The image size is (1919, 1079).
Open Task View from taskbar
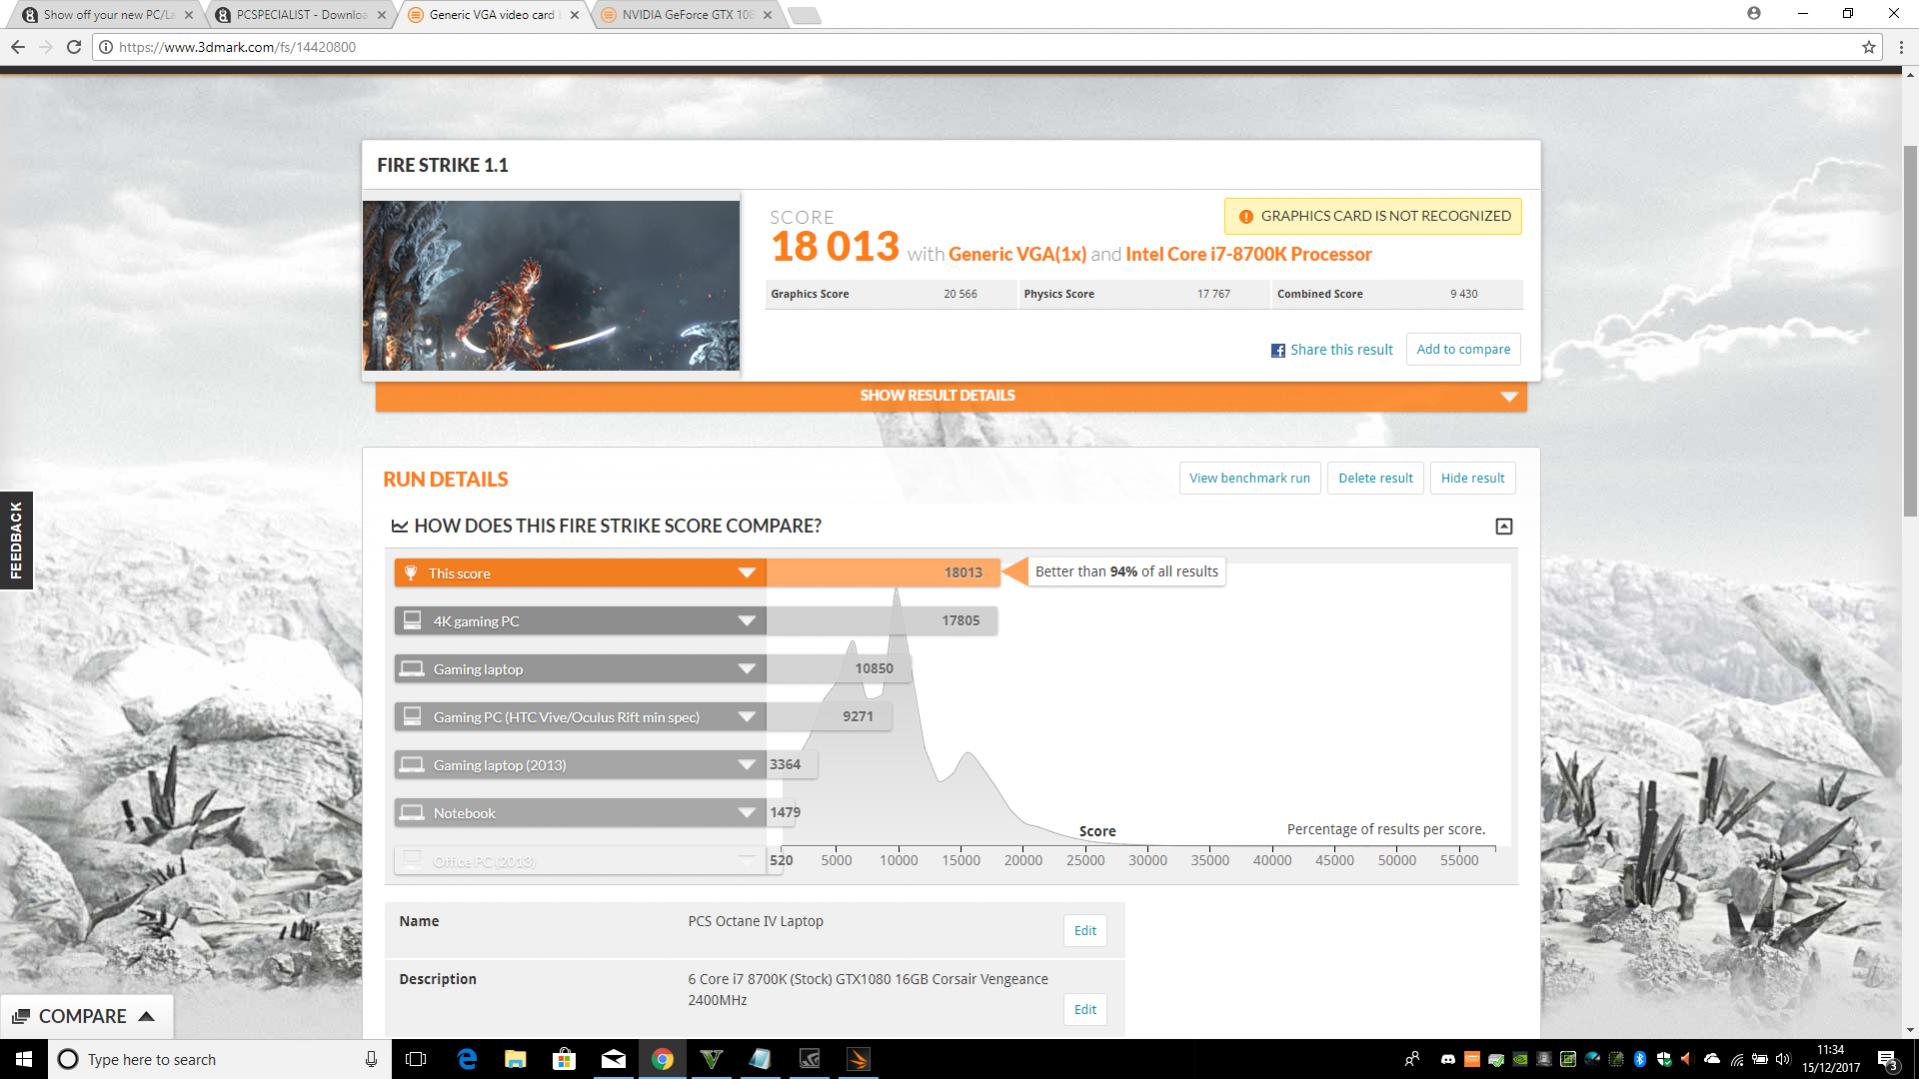coord(416,1059)
